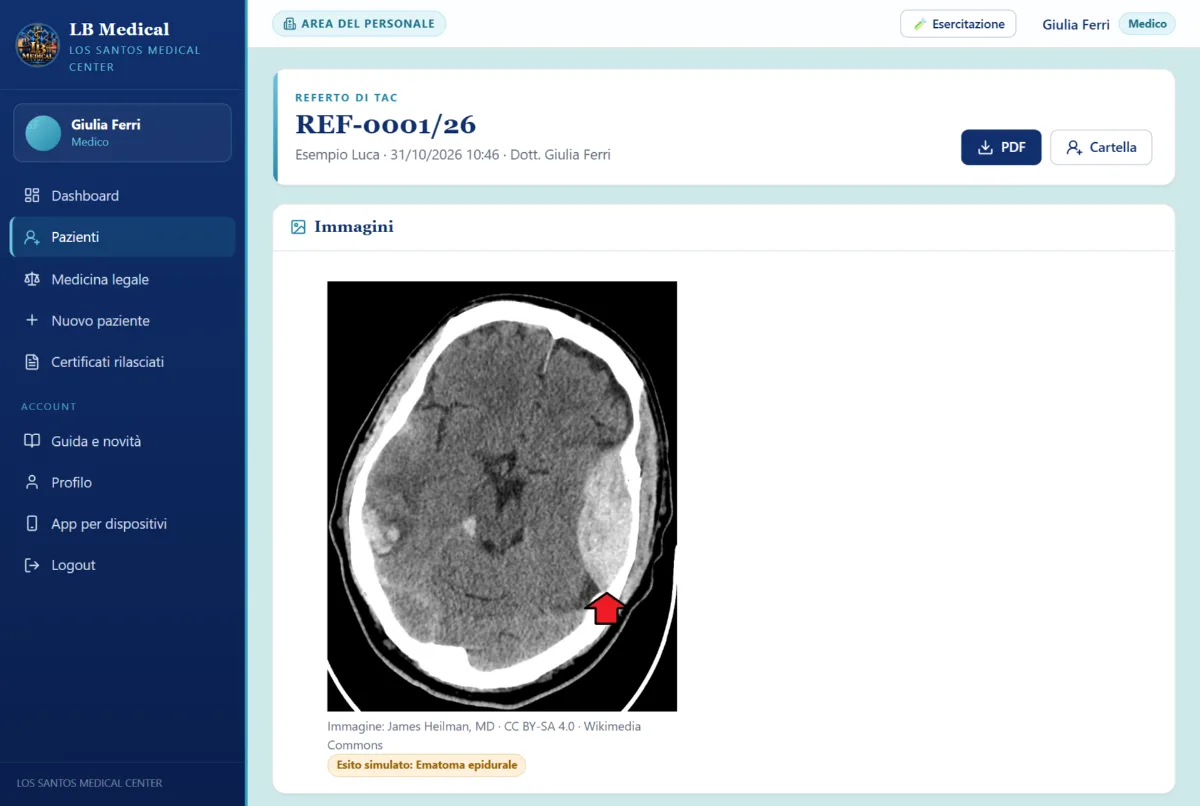Click the pencil icon on Esercitazione

[920, 24]
